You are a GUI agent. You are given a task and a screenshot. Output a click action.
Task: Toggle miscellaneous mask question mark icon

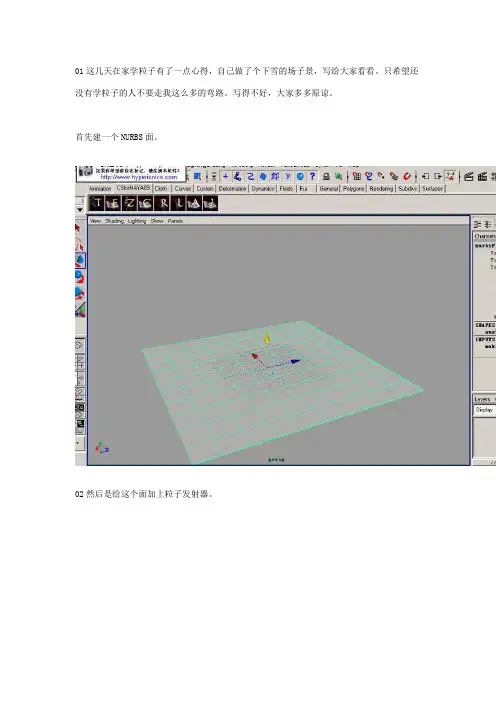coord(312,176)
